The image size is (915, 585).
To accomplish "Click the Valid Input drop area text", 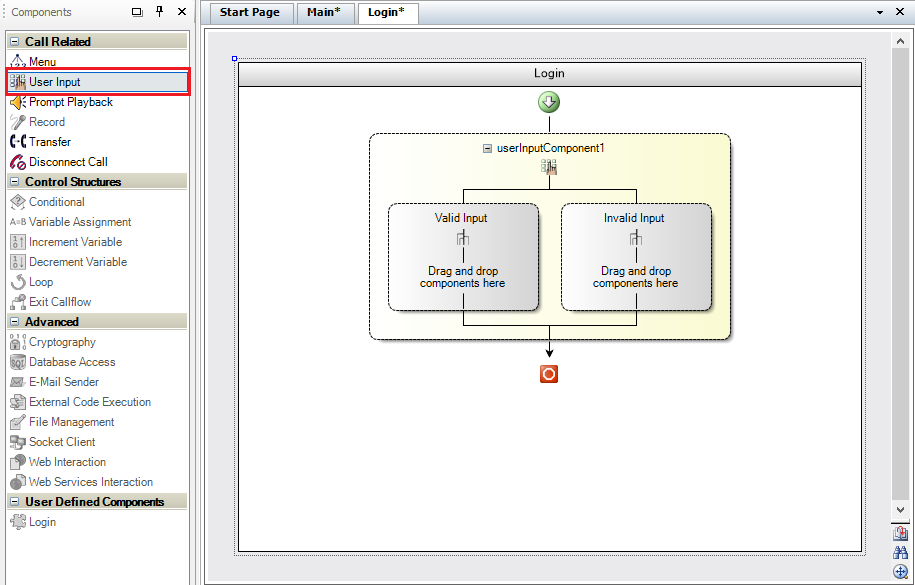I will coord(463,277).
